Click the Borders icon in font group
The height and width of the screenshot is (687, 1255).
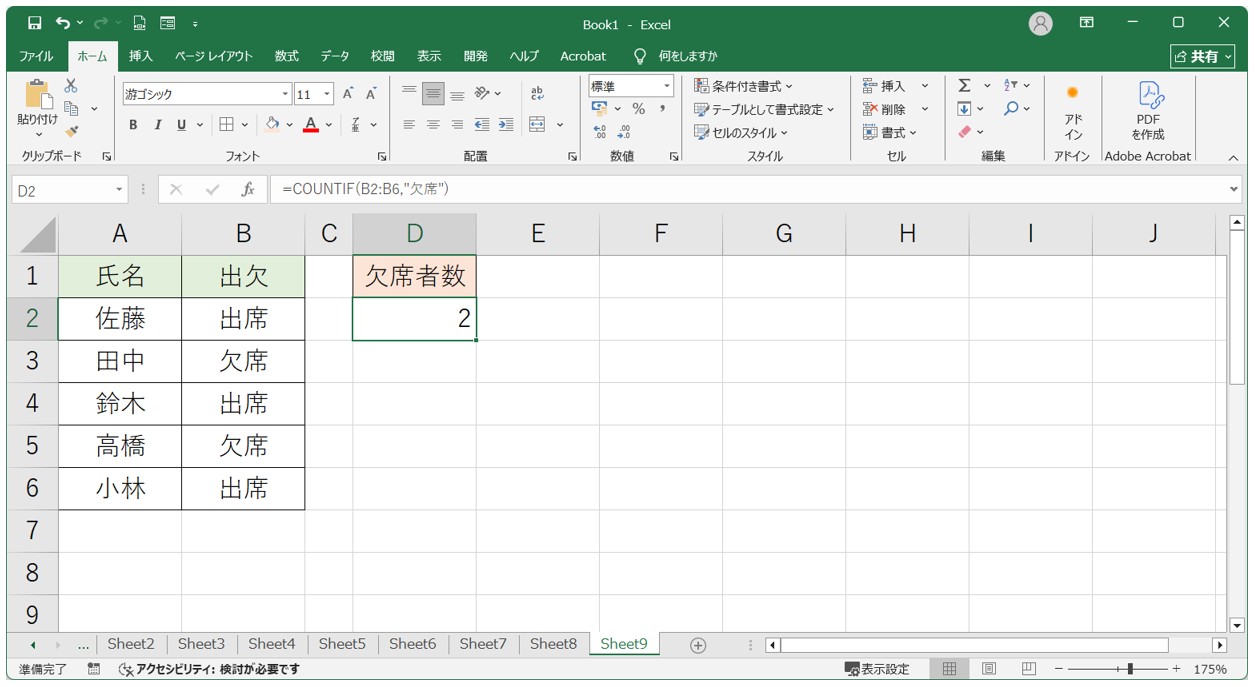coord(226,125)
